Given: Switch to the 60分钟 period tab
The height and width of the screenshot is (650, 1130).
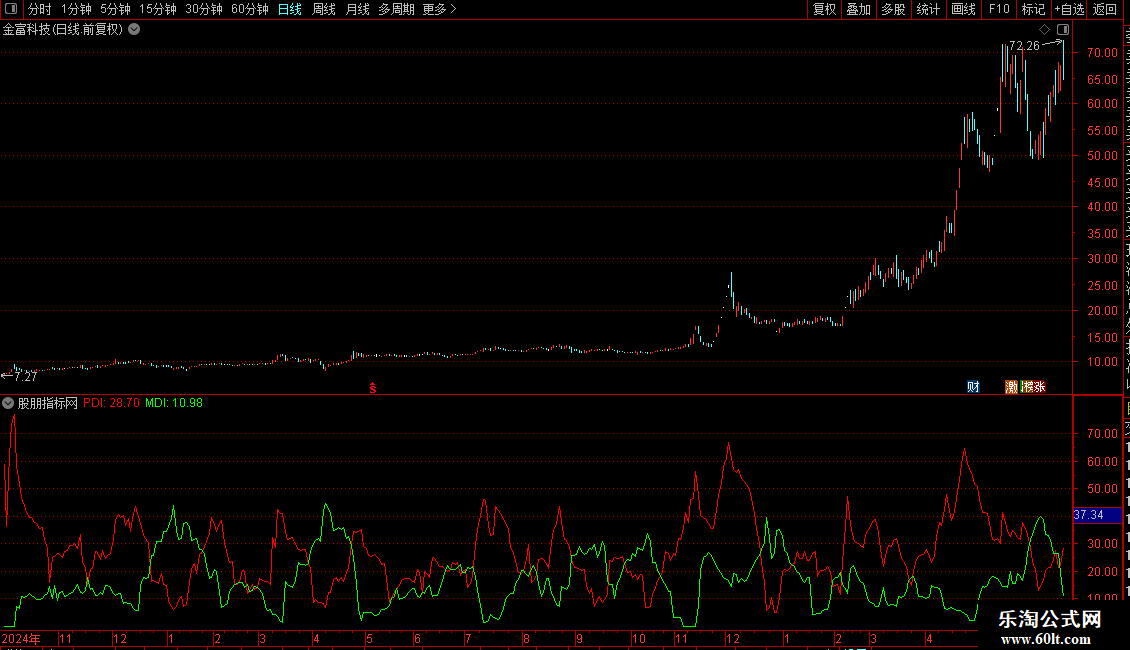Looking at the screenshot, I should (x=250, y=9).
